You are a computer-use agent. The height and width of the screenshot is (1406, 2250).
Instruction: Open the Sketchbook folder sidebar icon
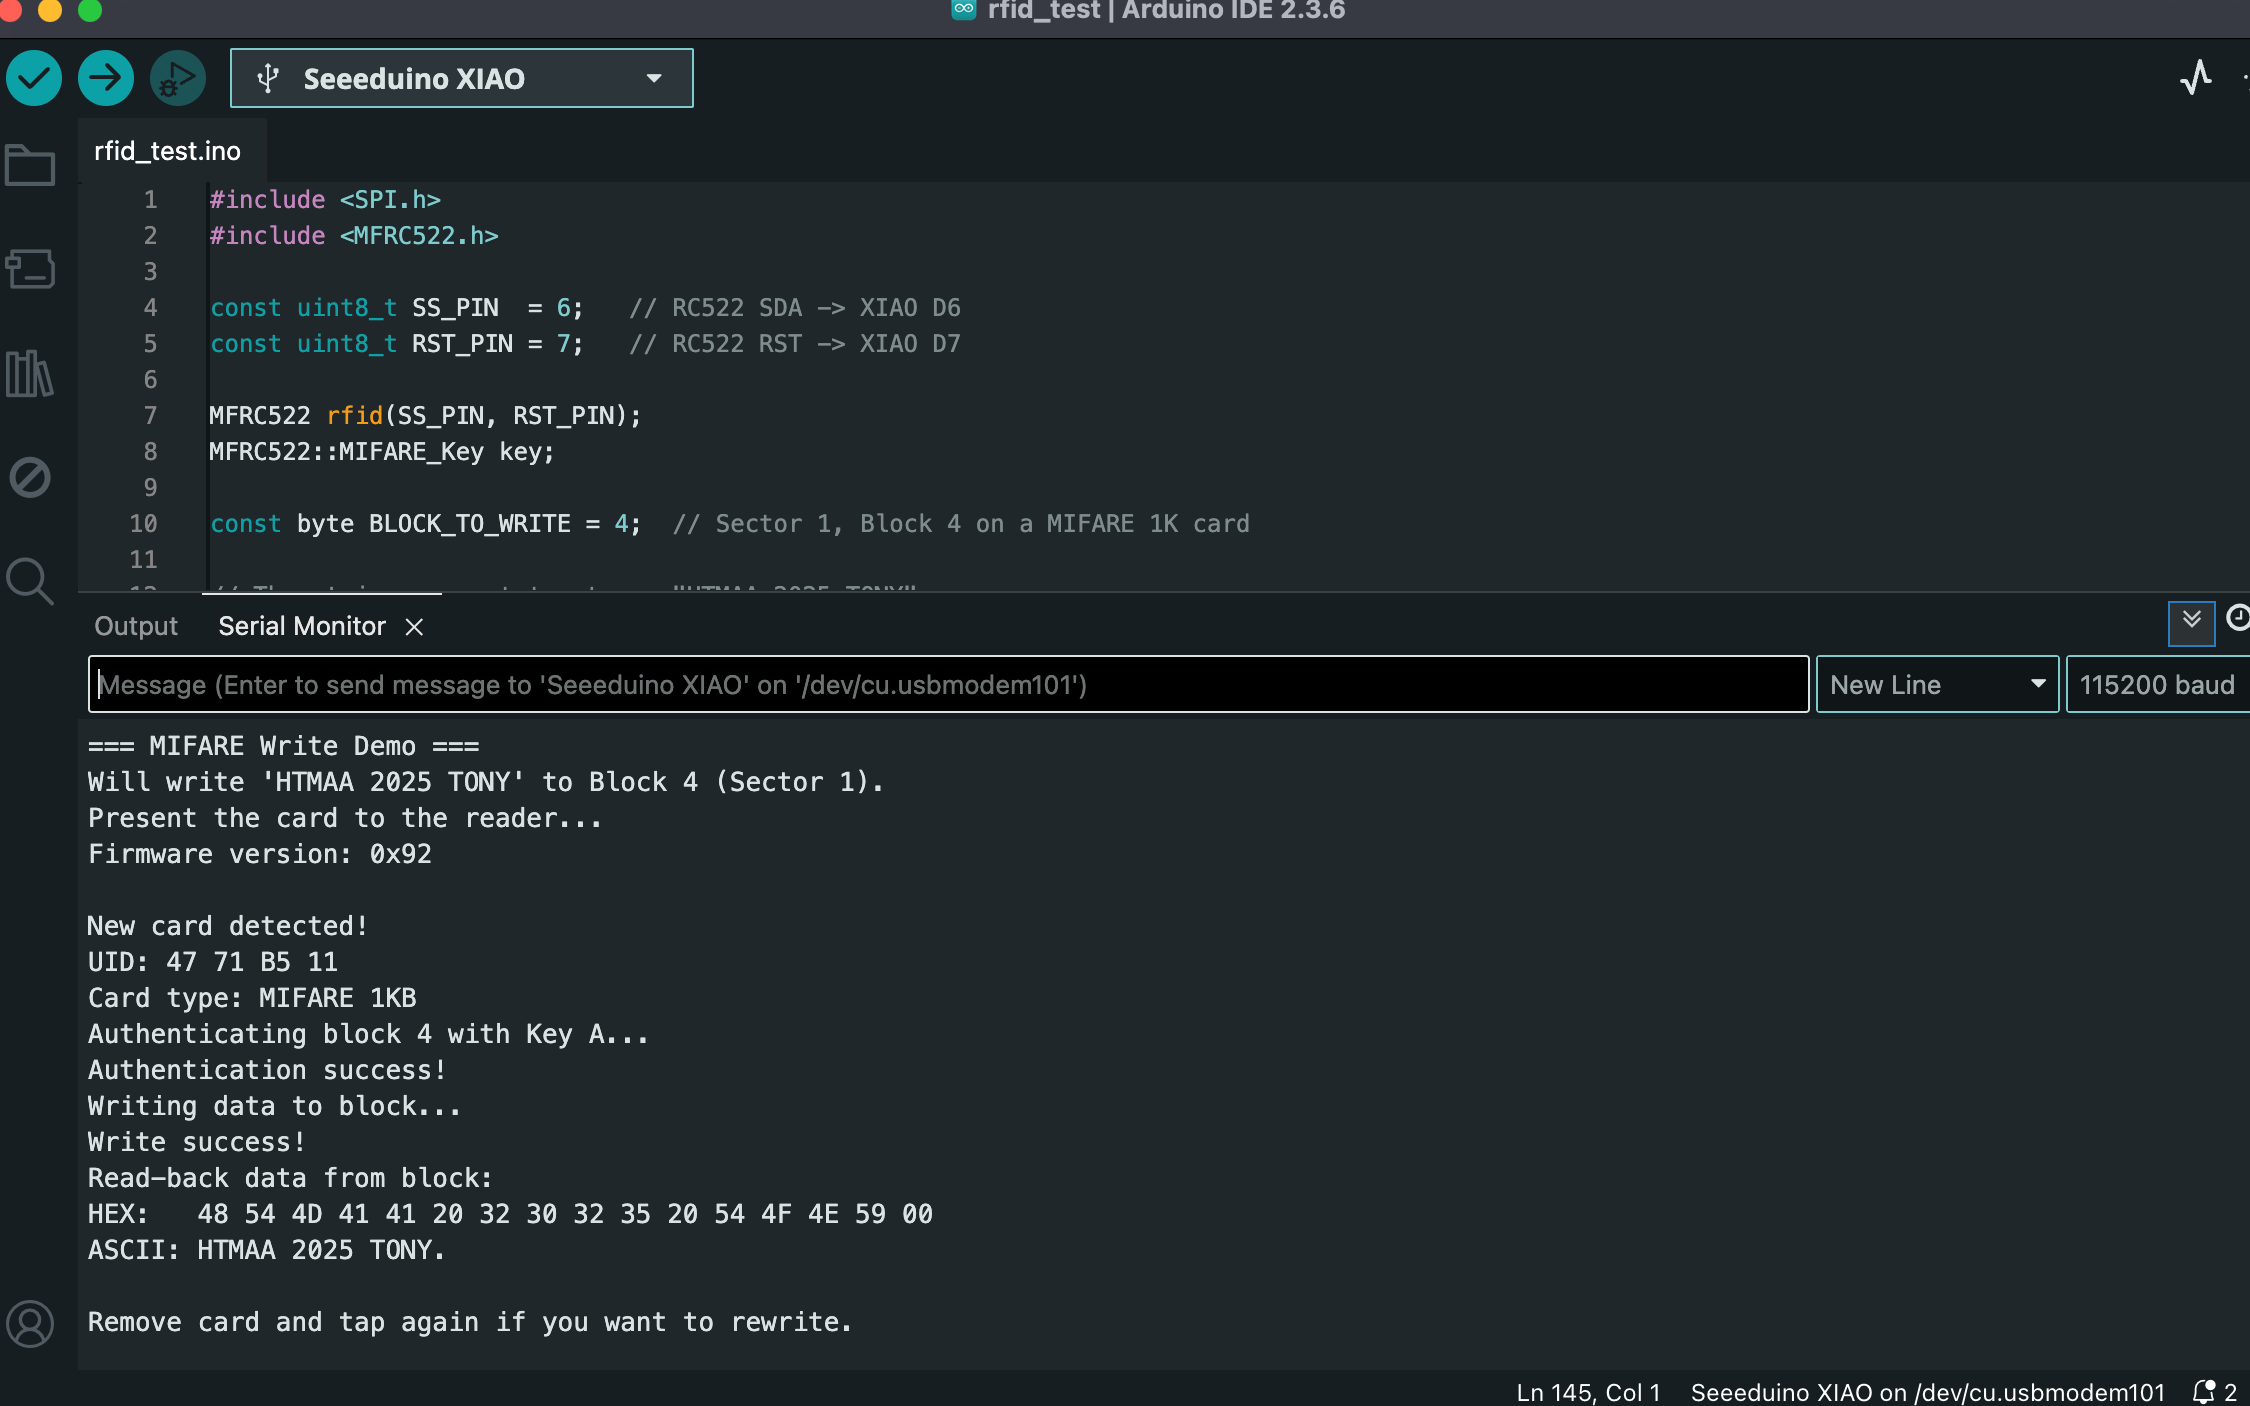coord(30,165)
